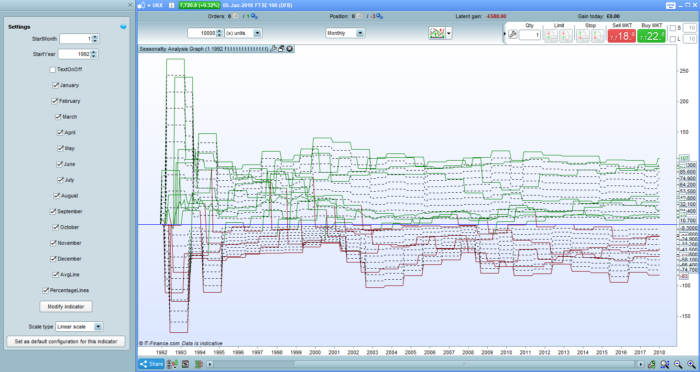
Task: Click the blue help icon in Settings
Action: click(123, 27)
